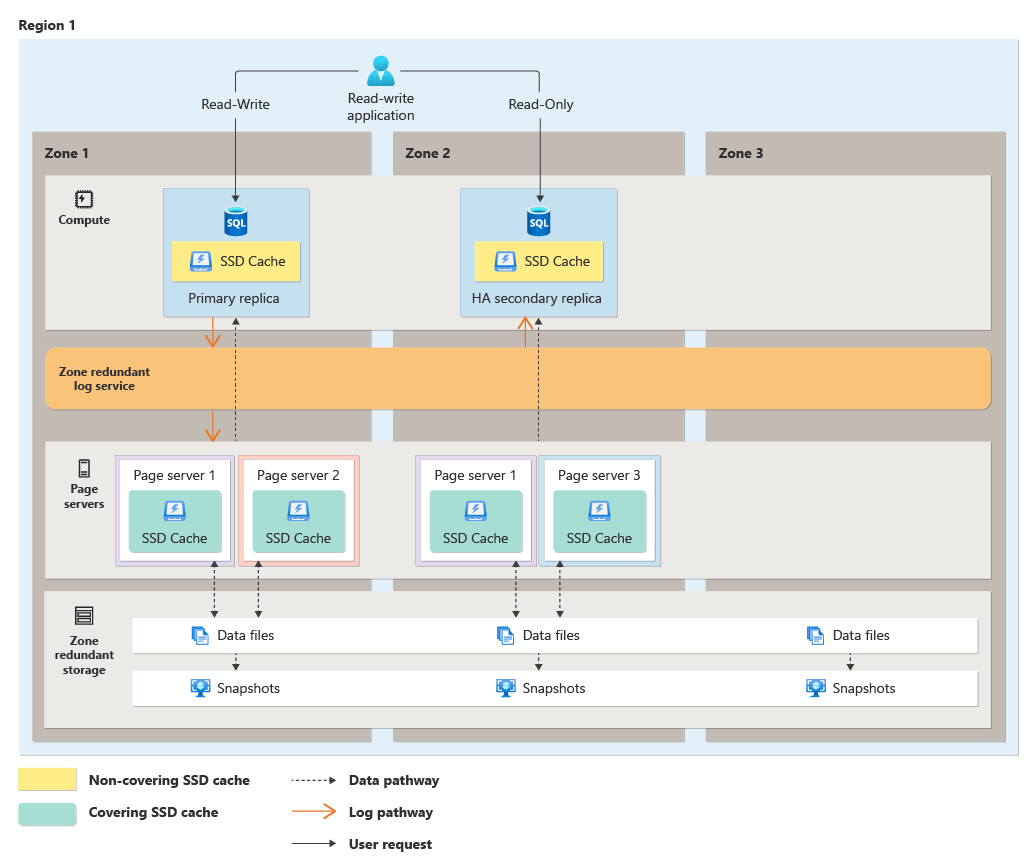This screenshot has width=1035, height=867.
Task: Click the Page servers icon in the sidebar
Action: coord(84,466)
